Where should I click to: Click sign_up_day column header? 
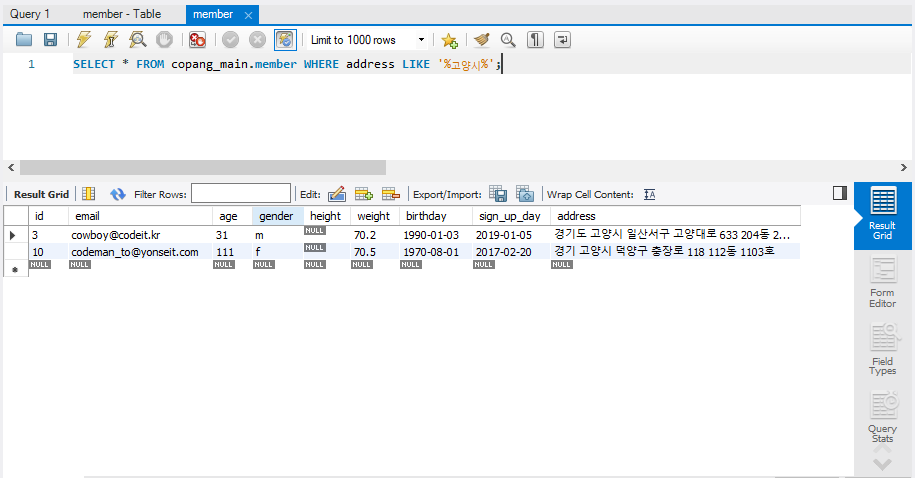pos(511,216)
